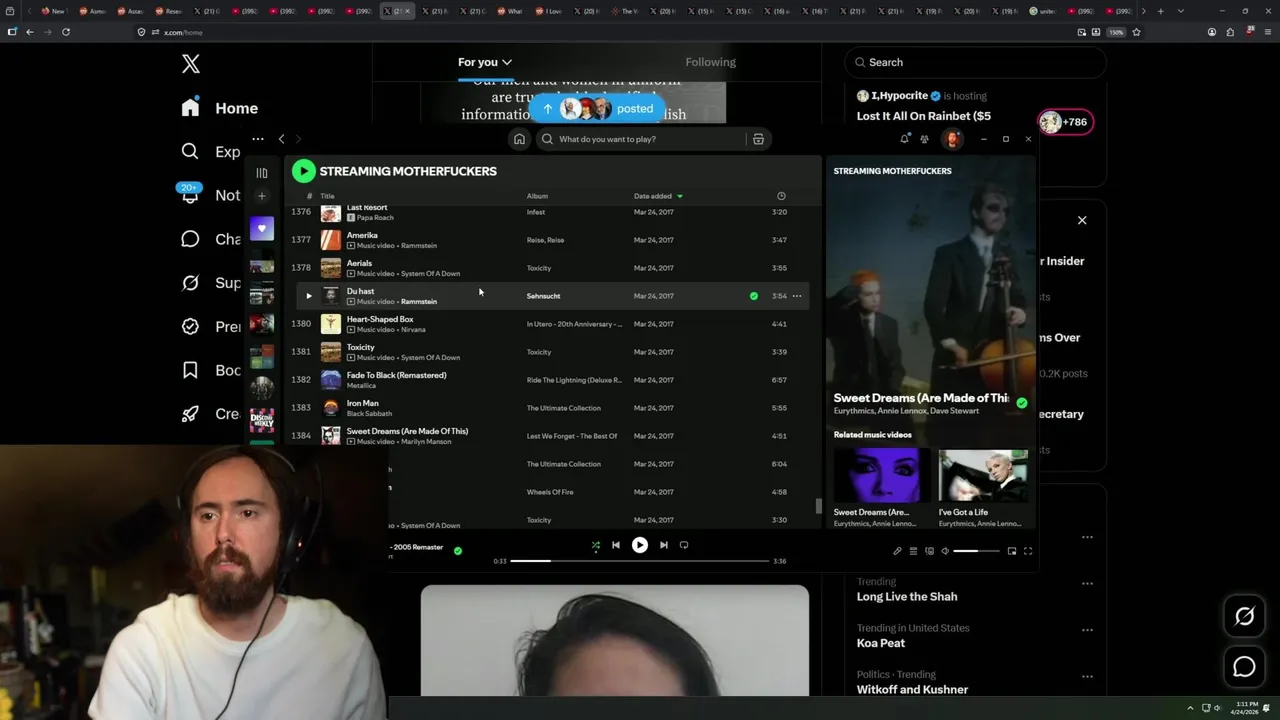
Task: Play the STREAMING MOTHERFUCKERS playlist green button
Action: [303, 171]
